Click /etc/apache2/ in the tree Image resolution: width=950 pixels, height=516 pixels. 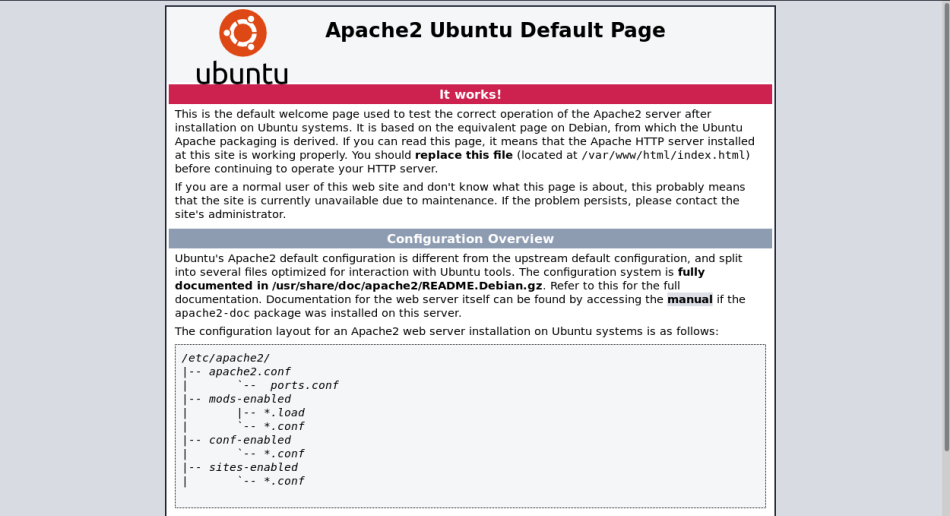pos(225,358)
